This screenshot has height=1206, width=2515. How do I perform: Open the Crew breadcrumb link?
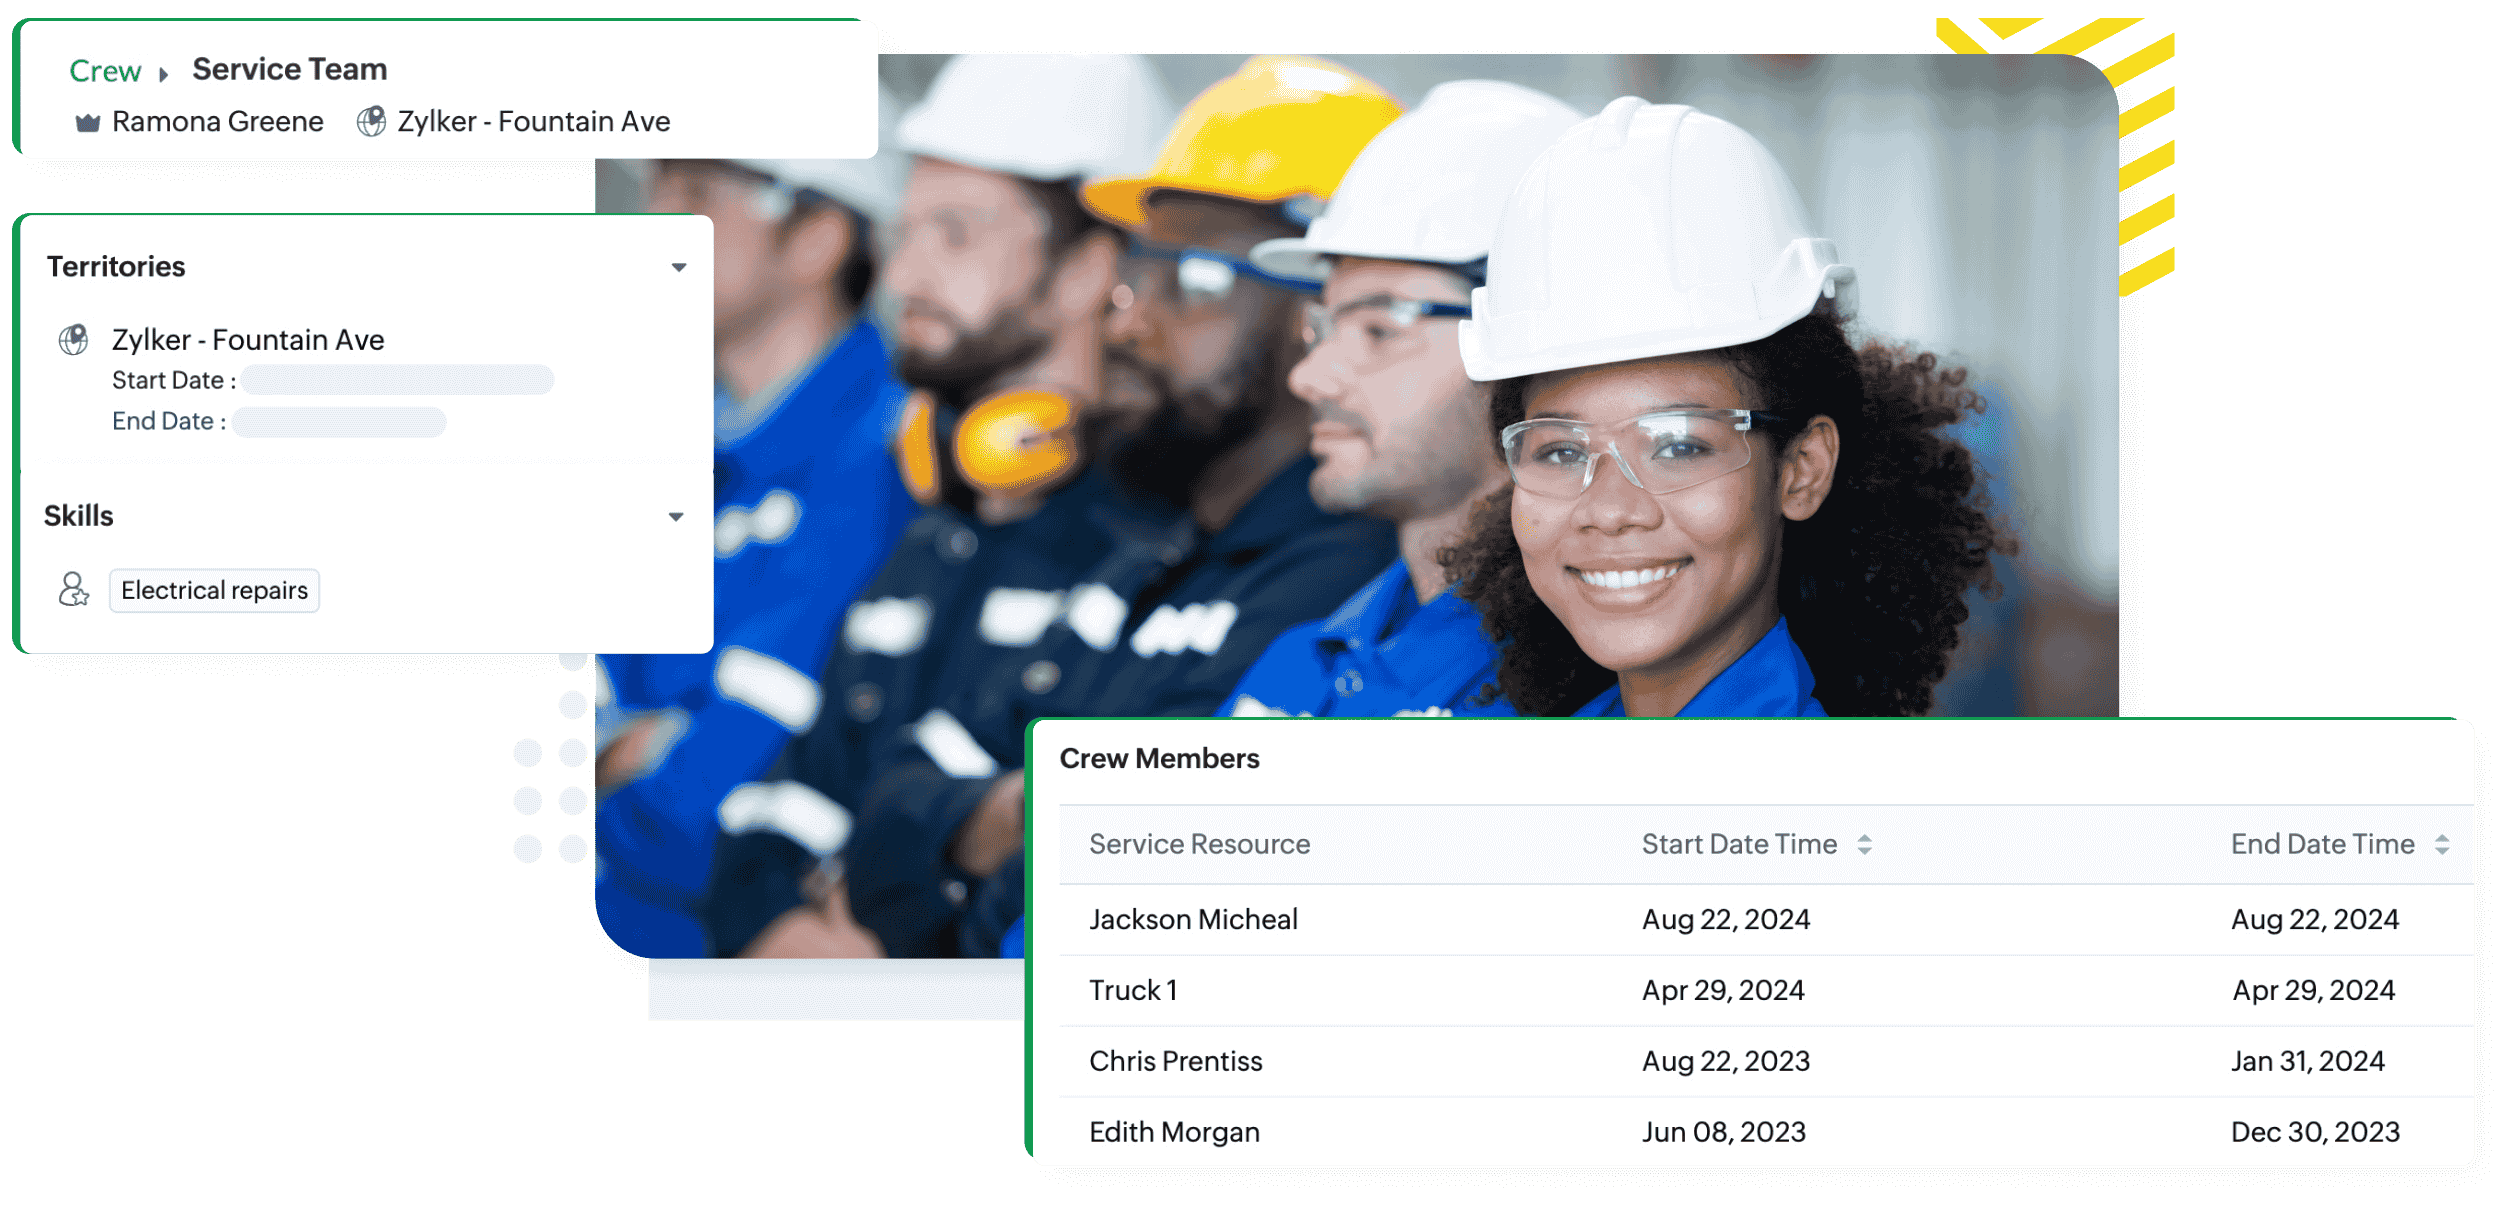pos(105,71)
